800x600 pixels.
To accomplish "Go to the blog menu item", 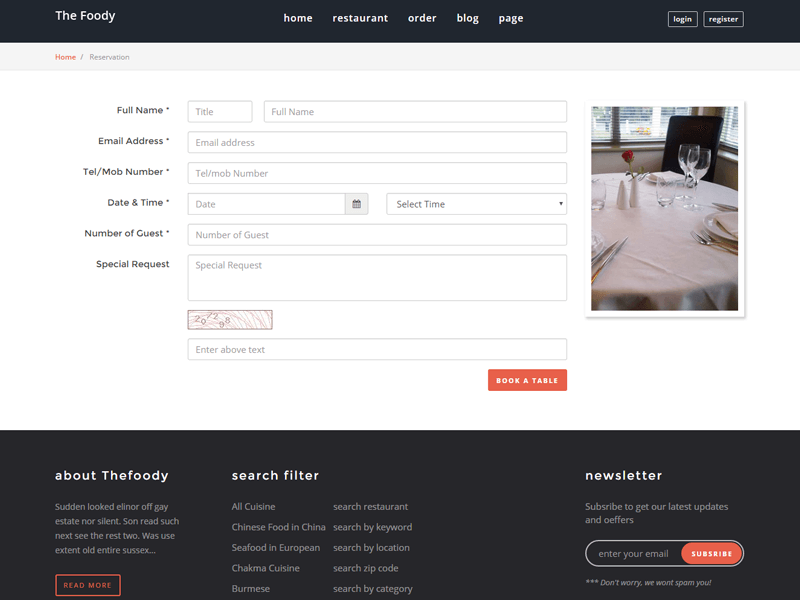I will click(x=467, y=18).
